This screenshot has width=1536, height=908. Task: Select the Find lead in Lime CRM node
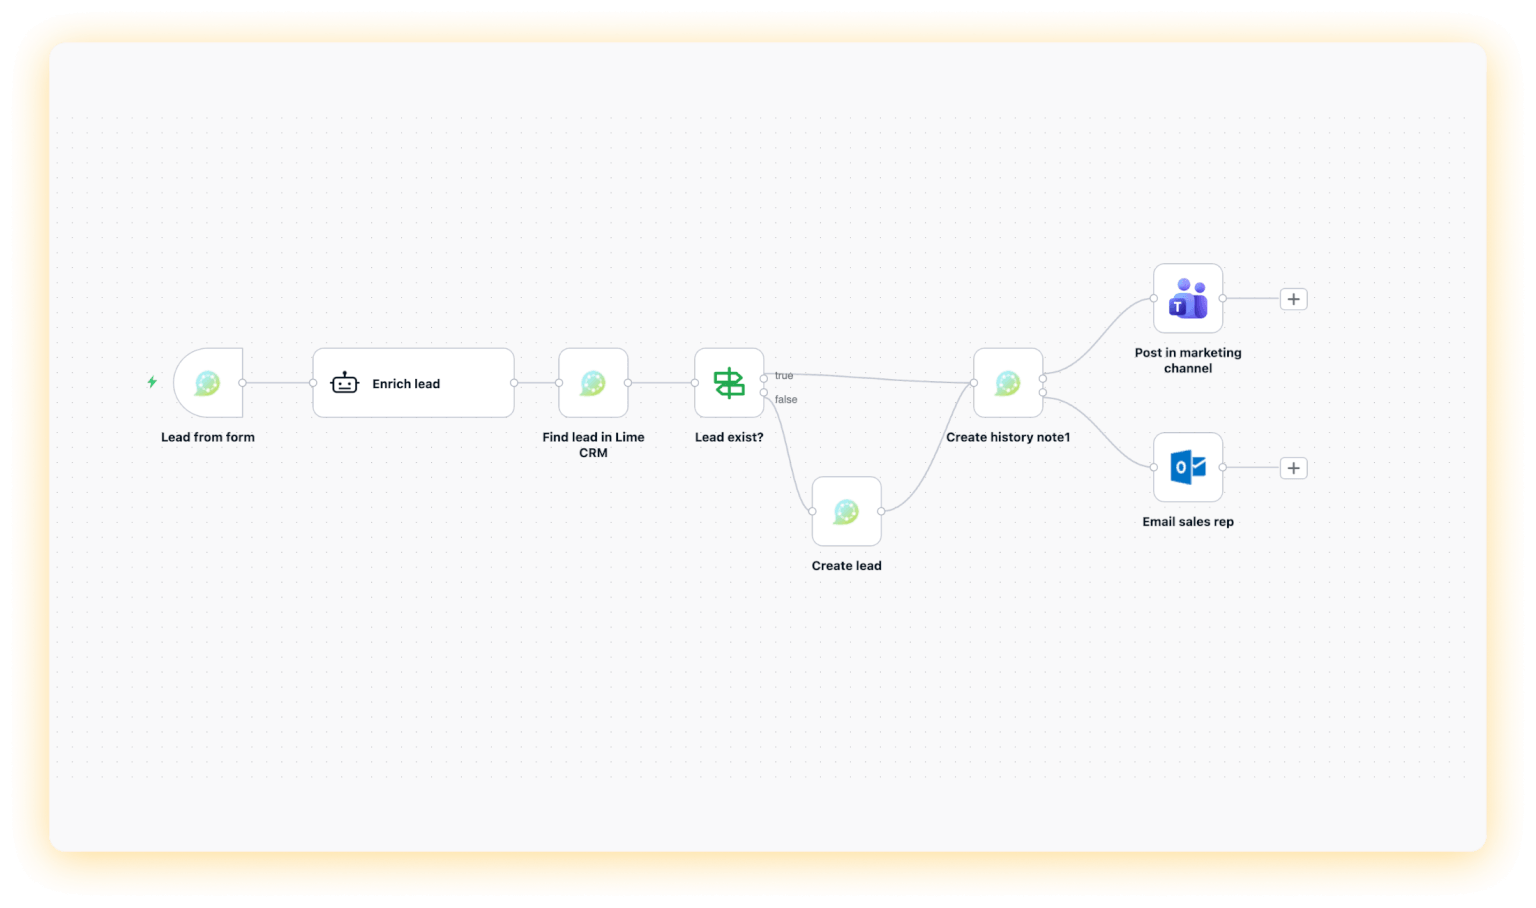tap(593, 383)
